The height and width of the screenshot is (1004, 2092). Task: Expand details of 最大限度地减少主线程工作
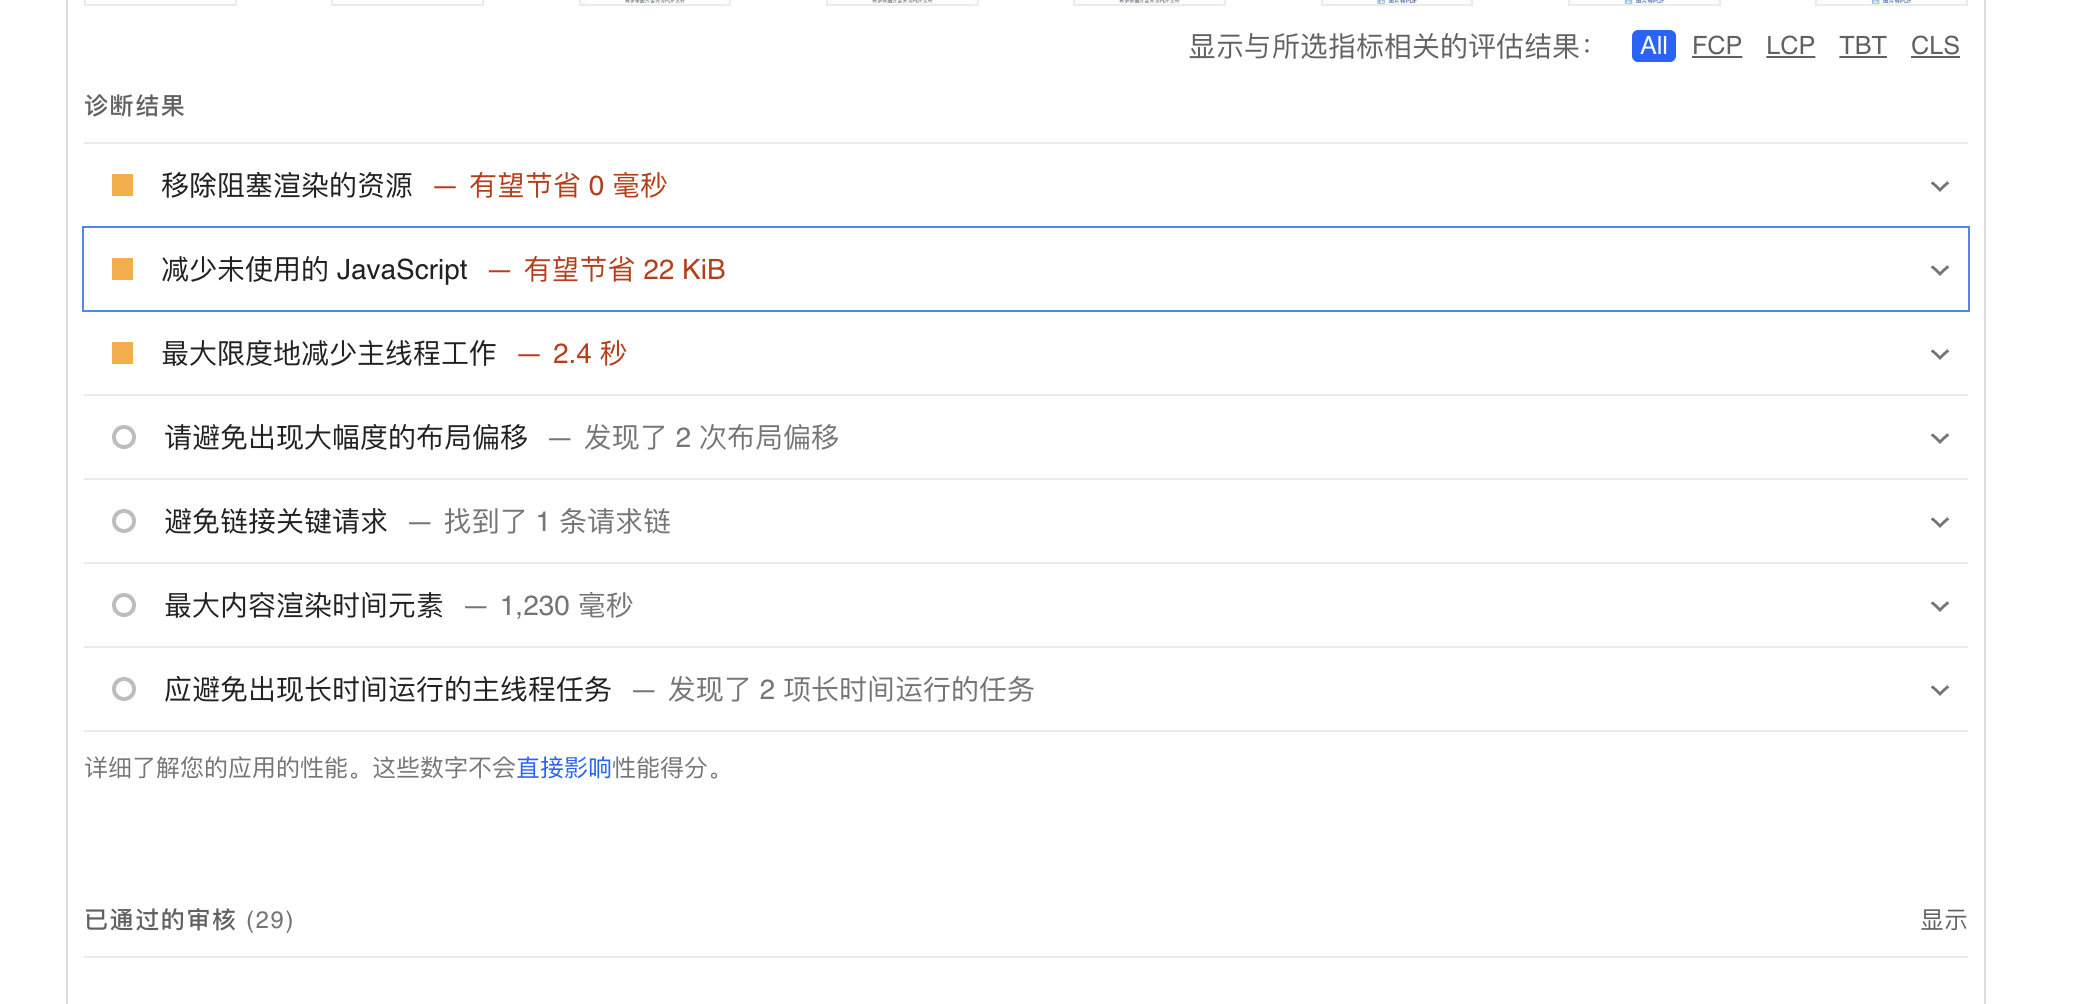(1941, 354)
